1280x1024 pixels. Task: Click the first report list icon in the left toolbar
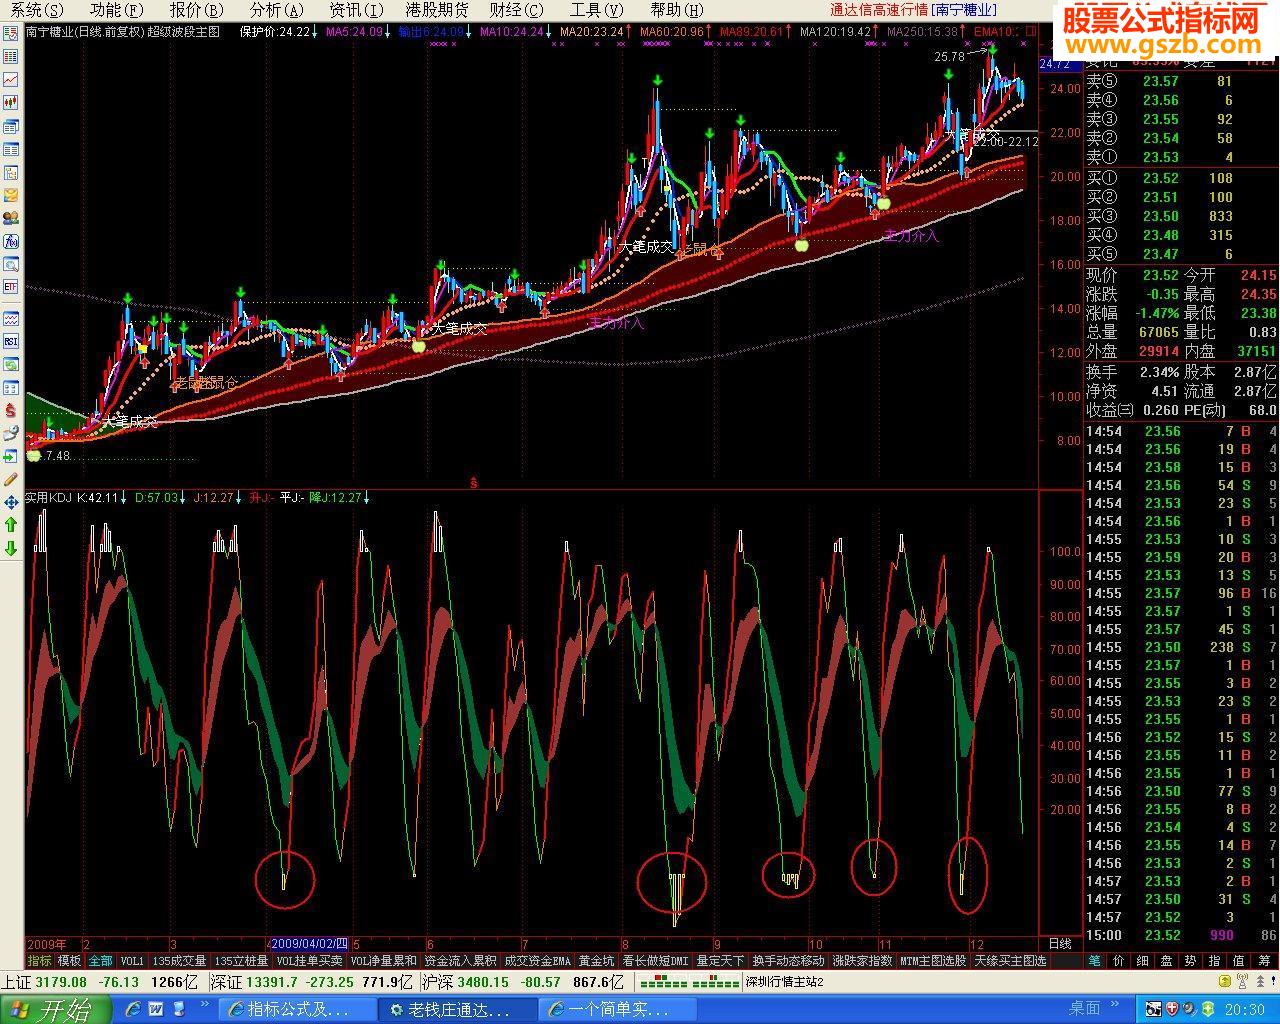click(x=11, y=32)
